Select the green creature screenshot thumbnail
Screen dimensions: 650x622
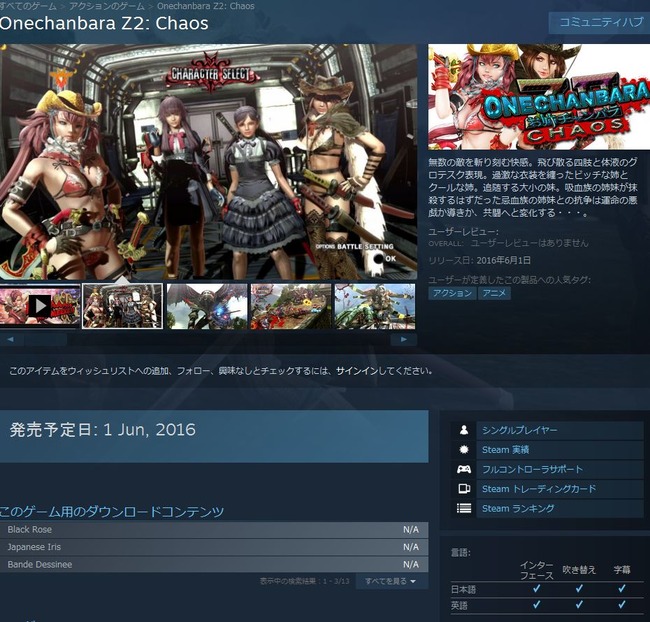point(375,306)
